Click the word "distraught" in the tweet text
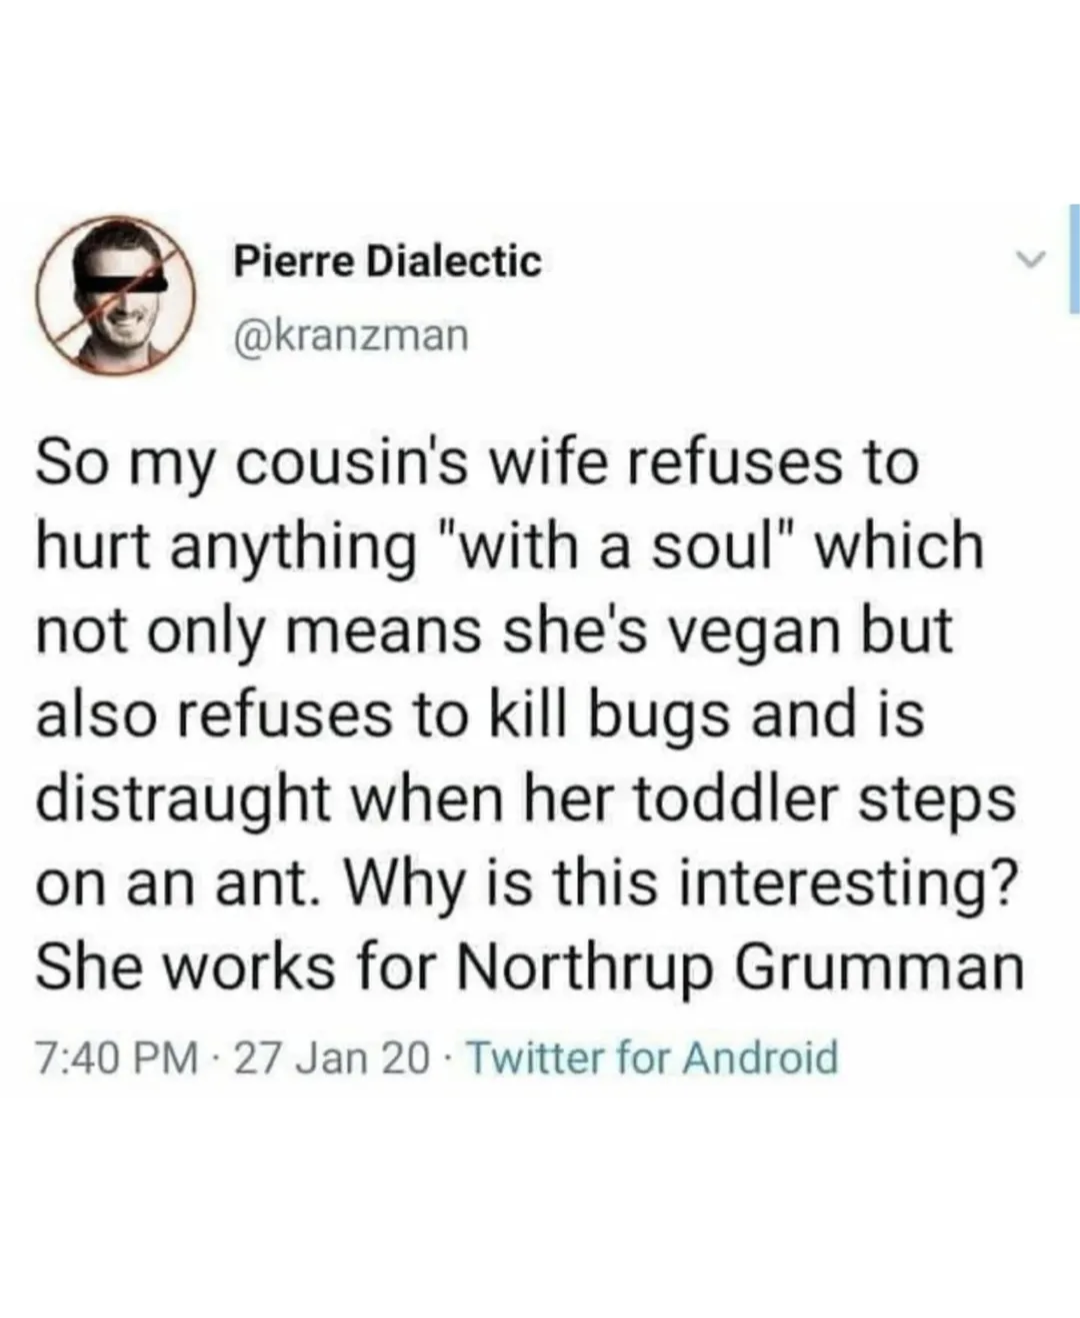 coord(185,800)
